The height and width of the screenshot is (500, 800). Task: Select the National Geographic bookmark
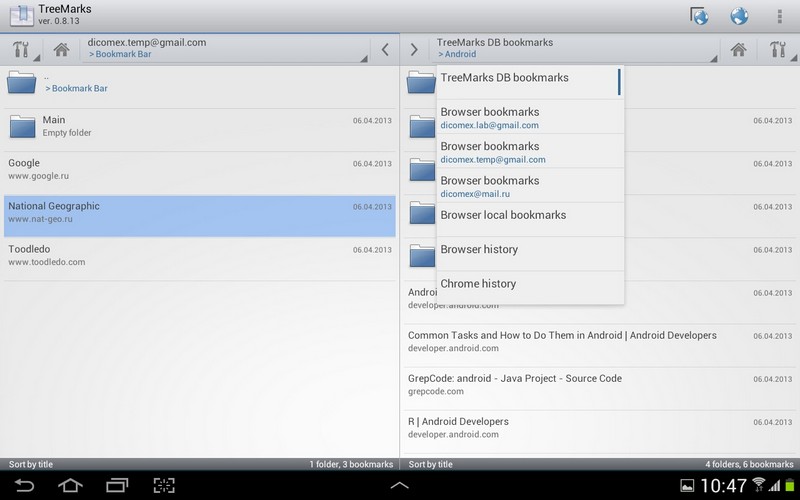199,216
